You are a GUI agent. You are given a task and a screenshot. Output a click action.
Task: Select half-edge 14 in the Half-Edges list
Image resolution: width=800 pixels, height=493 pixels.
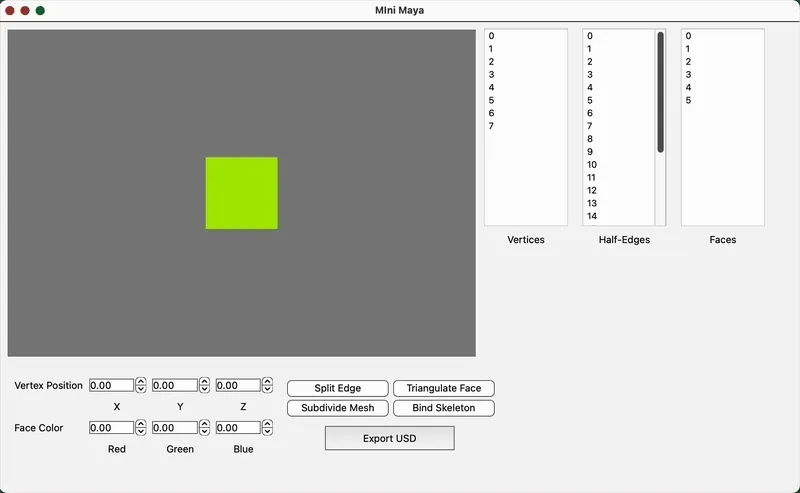[x=592, y=216]
